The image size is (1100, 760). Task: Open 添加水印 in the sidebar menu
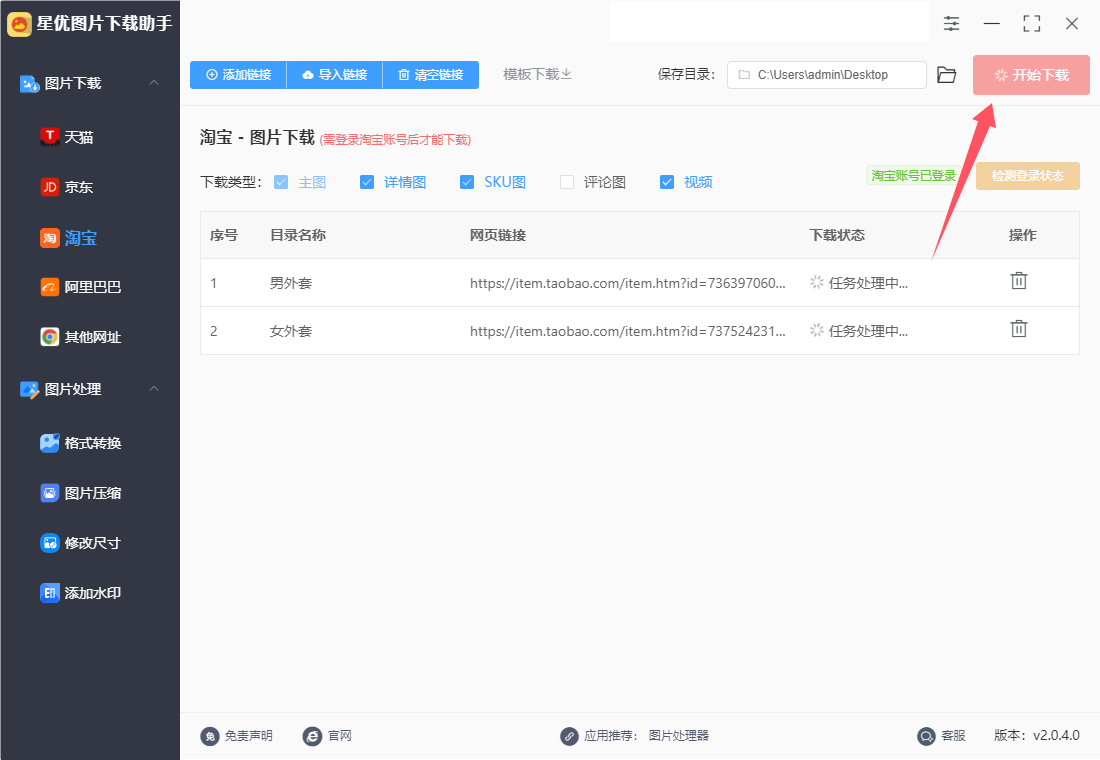click(x=93, y=594)
